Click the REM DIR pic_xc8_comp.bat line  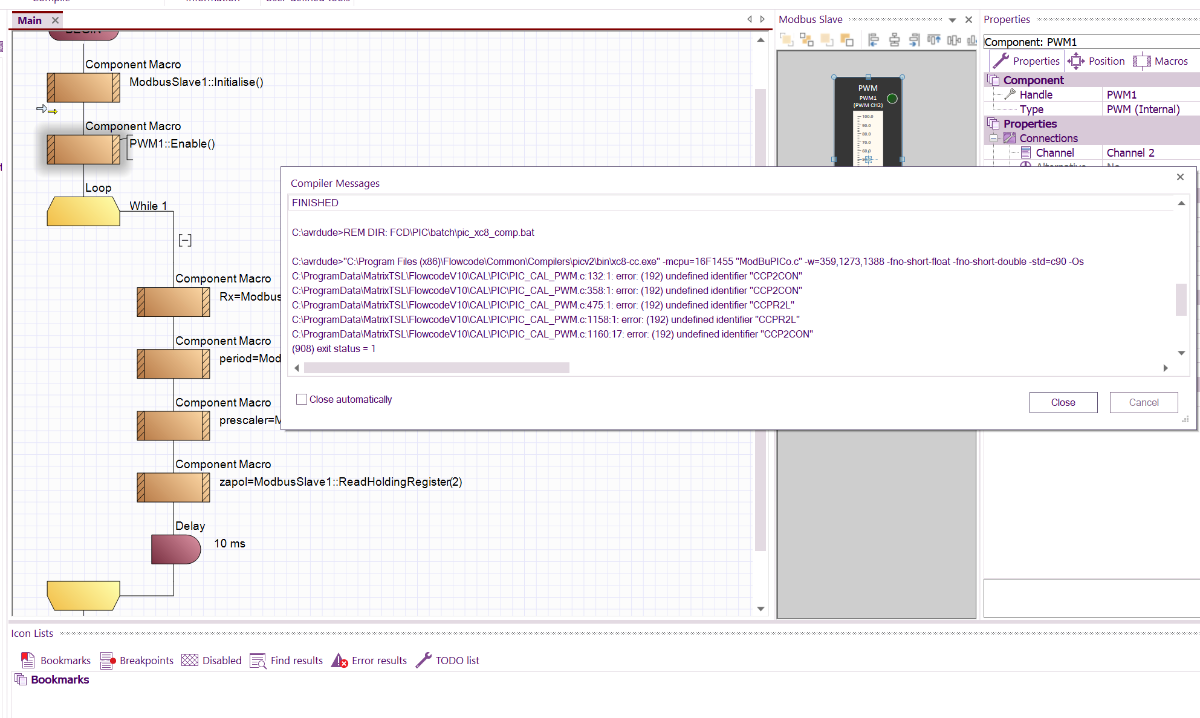click(413, 232)
